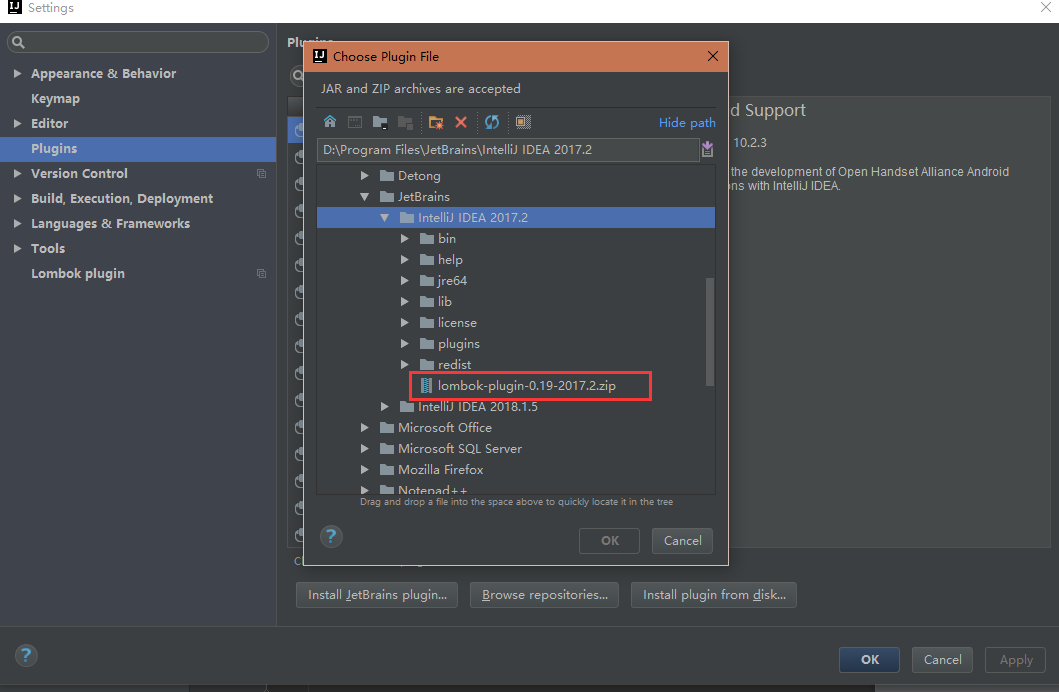The width and height of the screenshot is (1059, 692).
Task: Click Browse repositories button
Action: tap(544, 595)
